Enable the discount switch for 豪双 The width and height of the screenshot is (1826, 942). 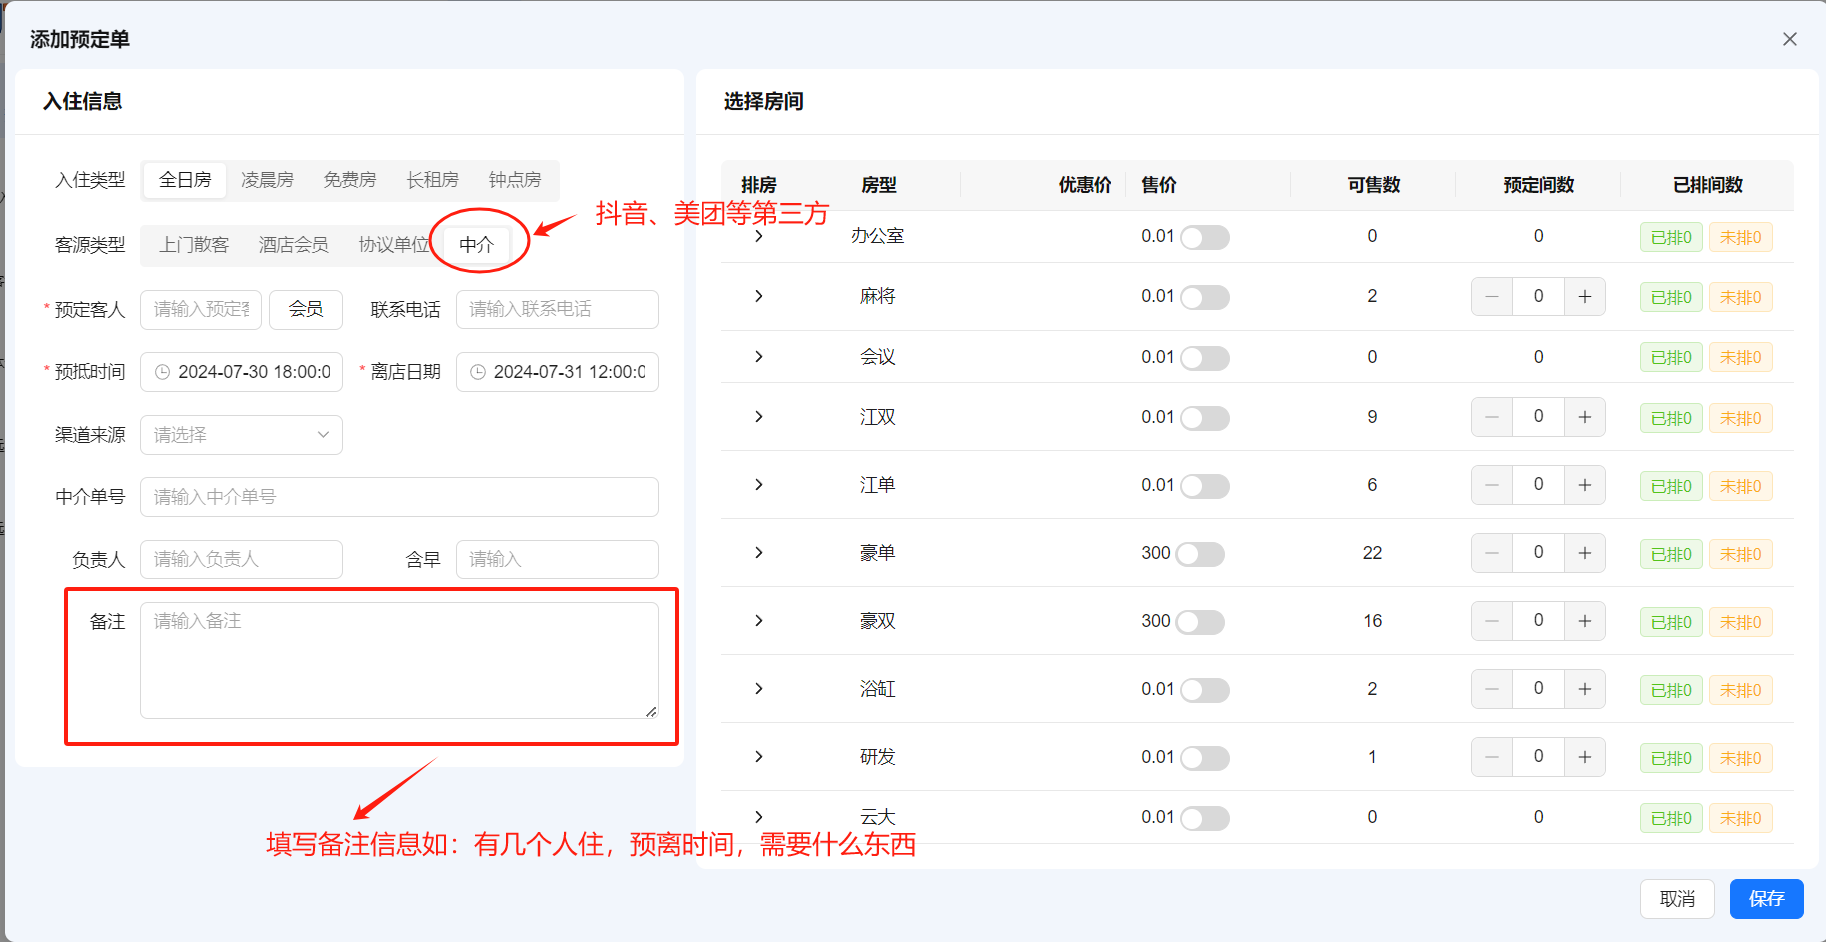(1199, 622)
